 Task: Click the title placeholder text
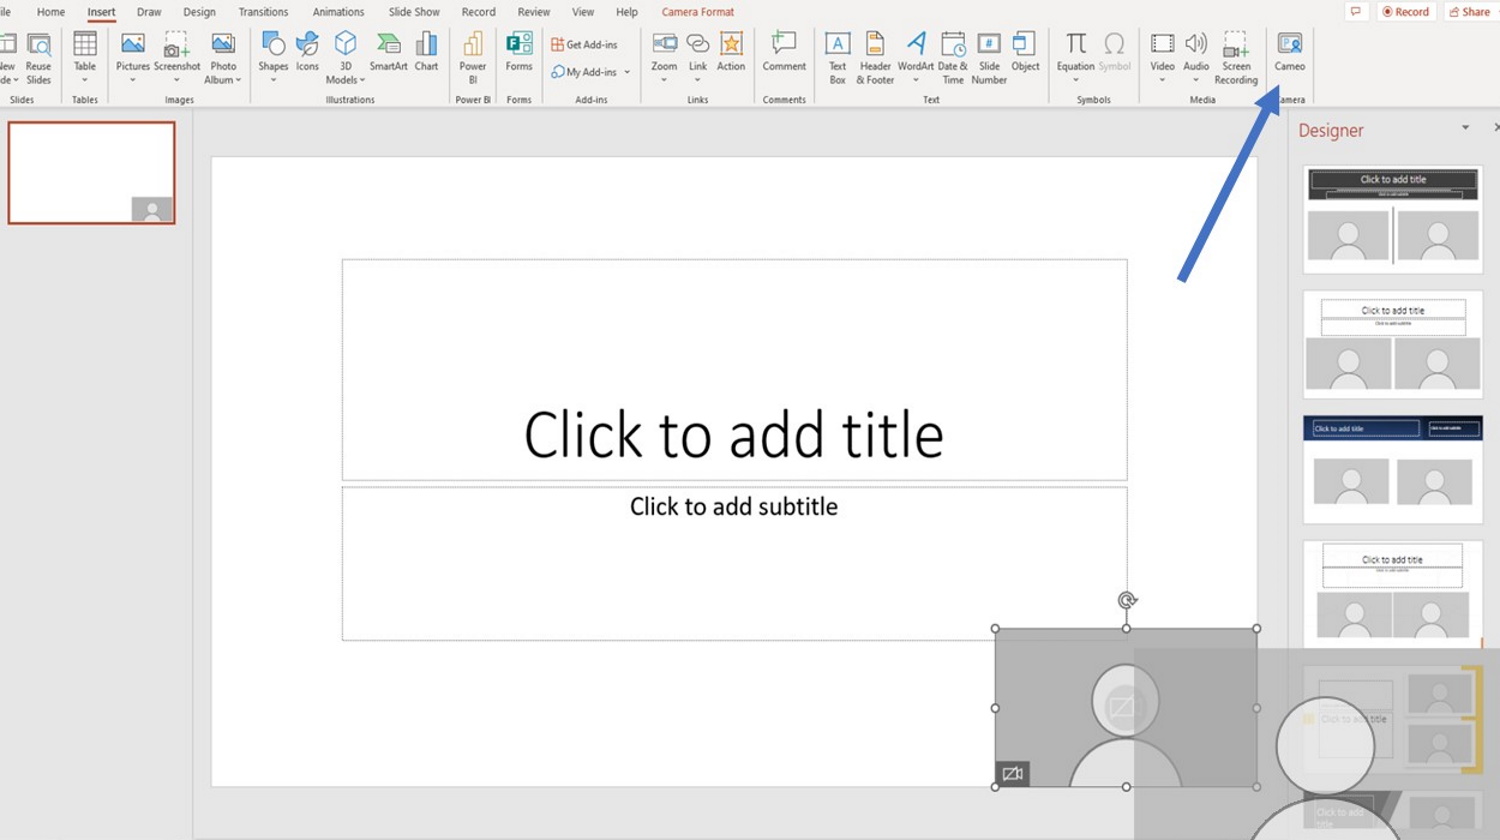click(733, 435)
